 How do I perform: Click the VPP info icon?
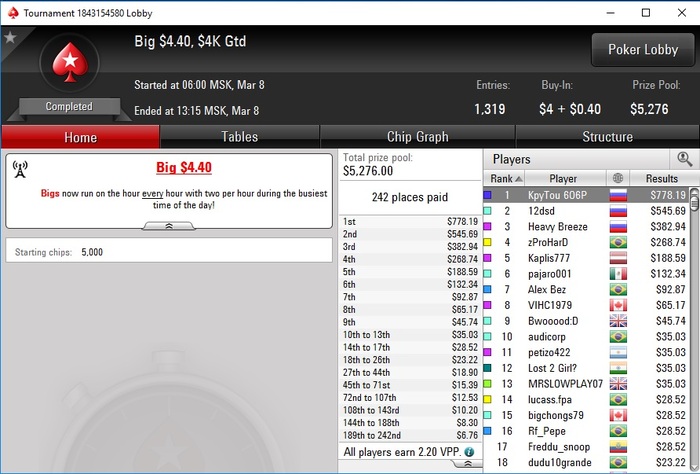point(469,452)
